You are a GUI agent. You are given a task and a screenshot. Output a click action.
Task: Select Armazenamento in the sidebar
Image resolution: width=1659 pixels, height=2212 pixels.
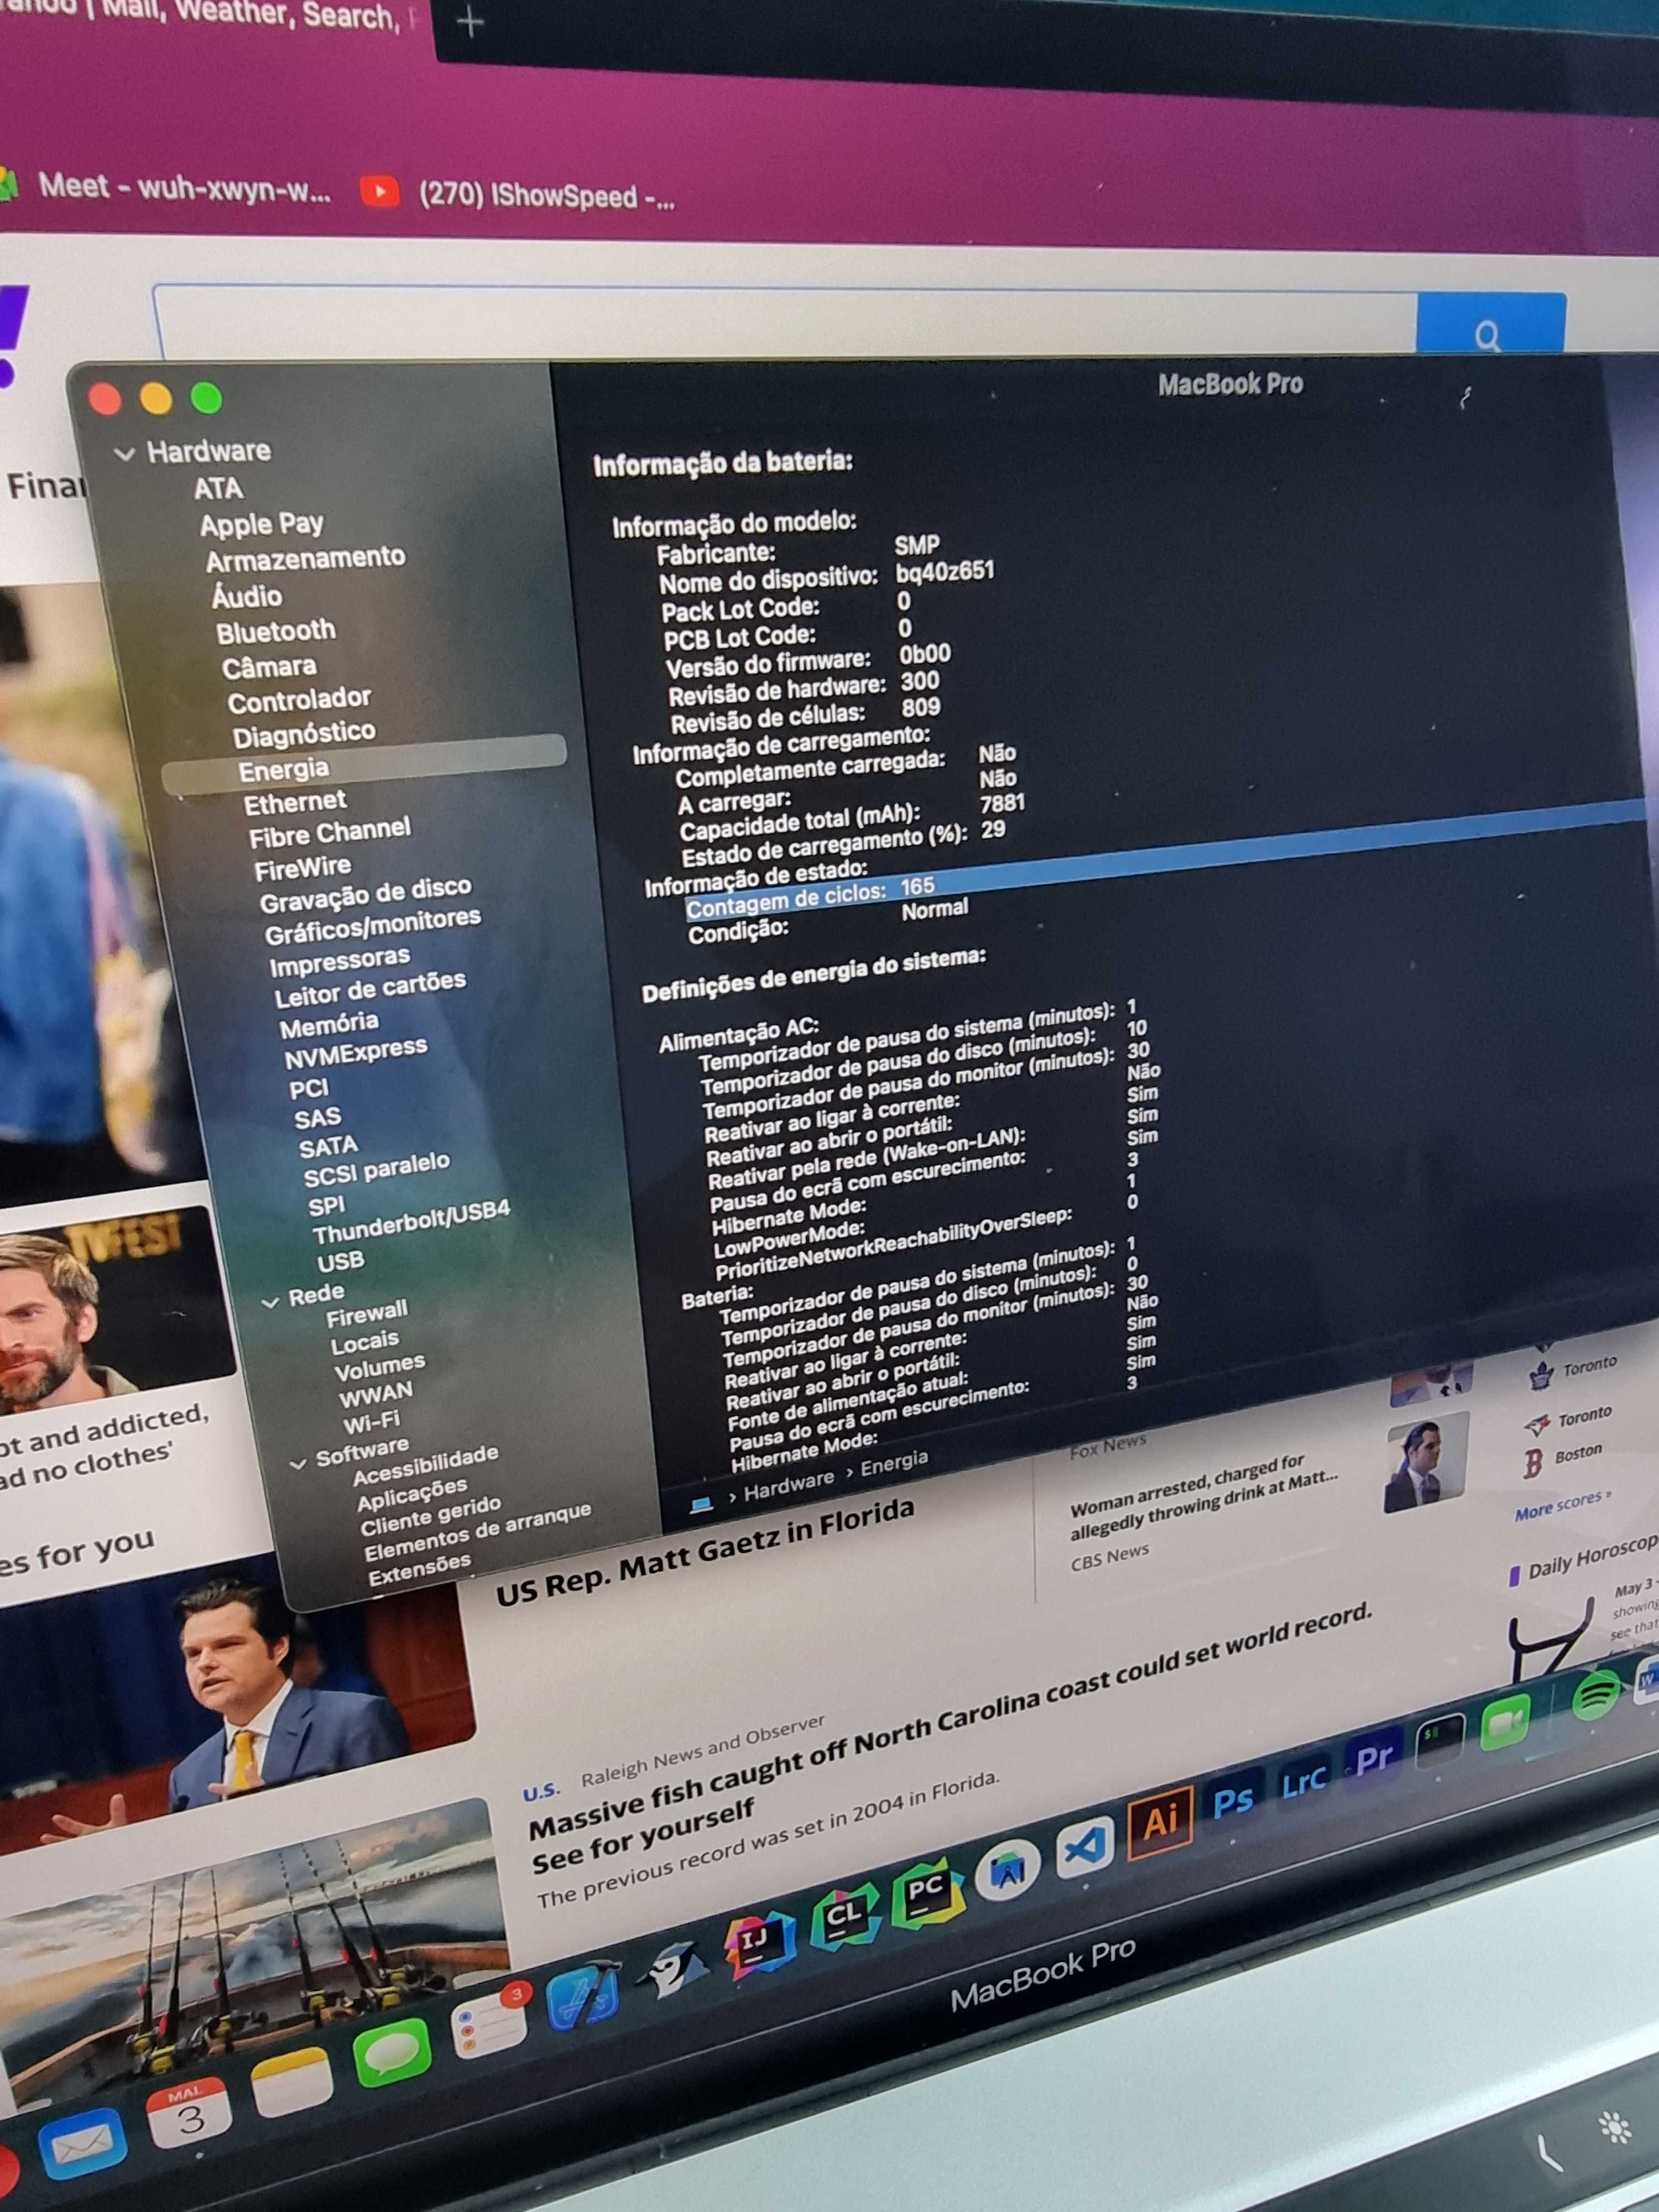[x=305, y=558]
